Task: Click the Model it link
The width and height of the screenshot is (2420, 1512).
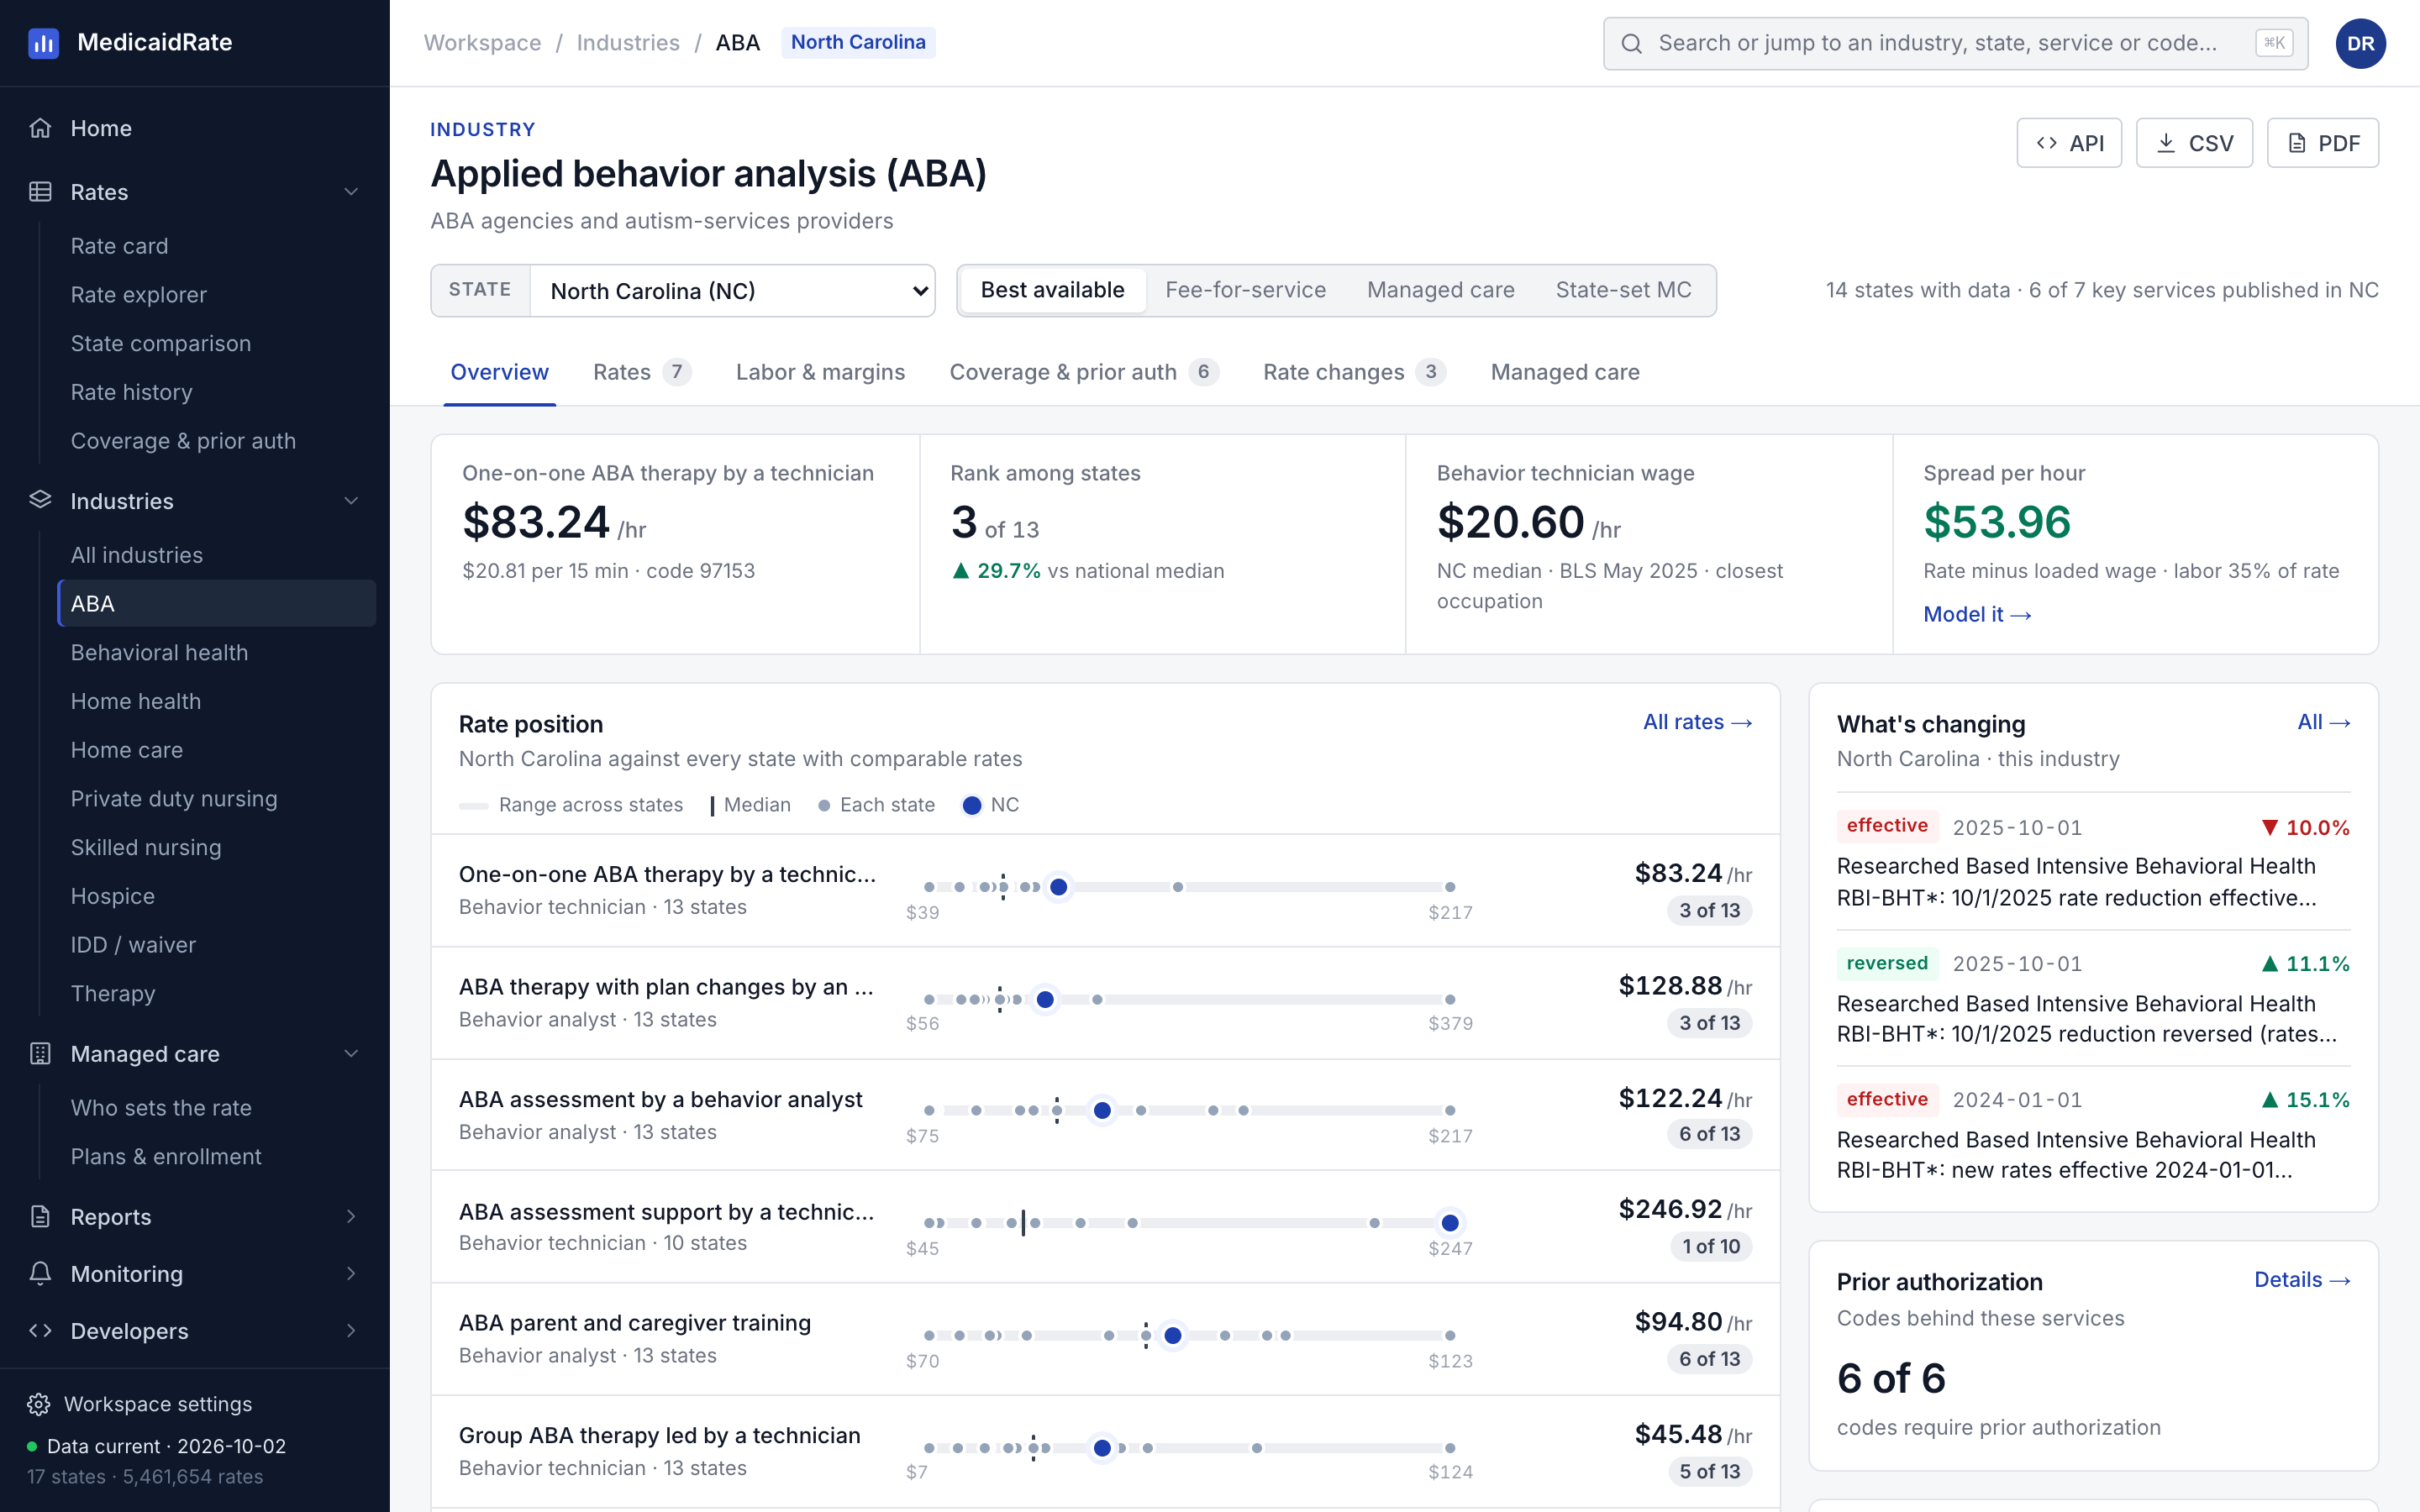Action: pyautogui.click(x=1977, y=614)
